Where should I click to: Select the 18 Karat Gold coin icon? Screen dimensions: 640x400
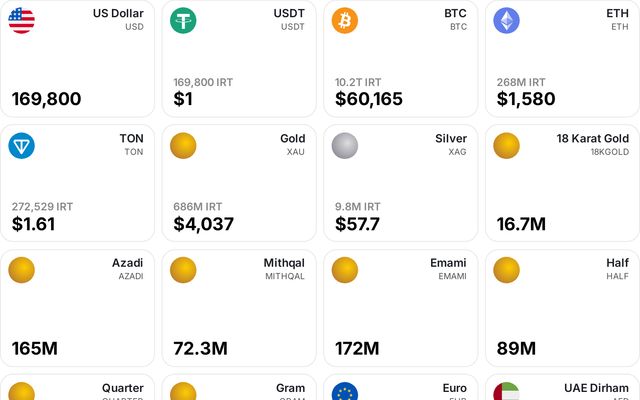pyautogui.click(x=507, y=146)
